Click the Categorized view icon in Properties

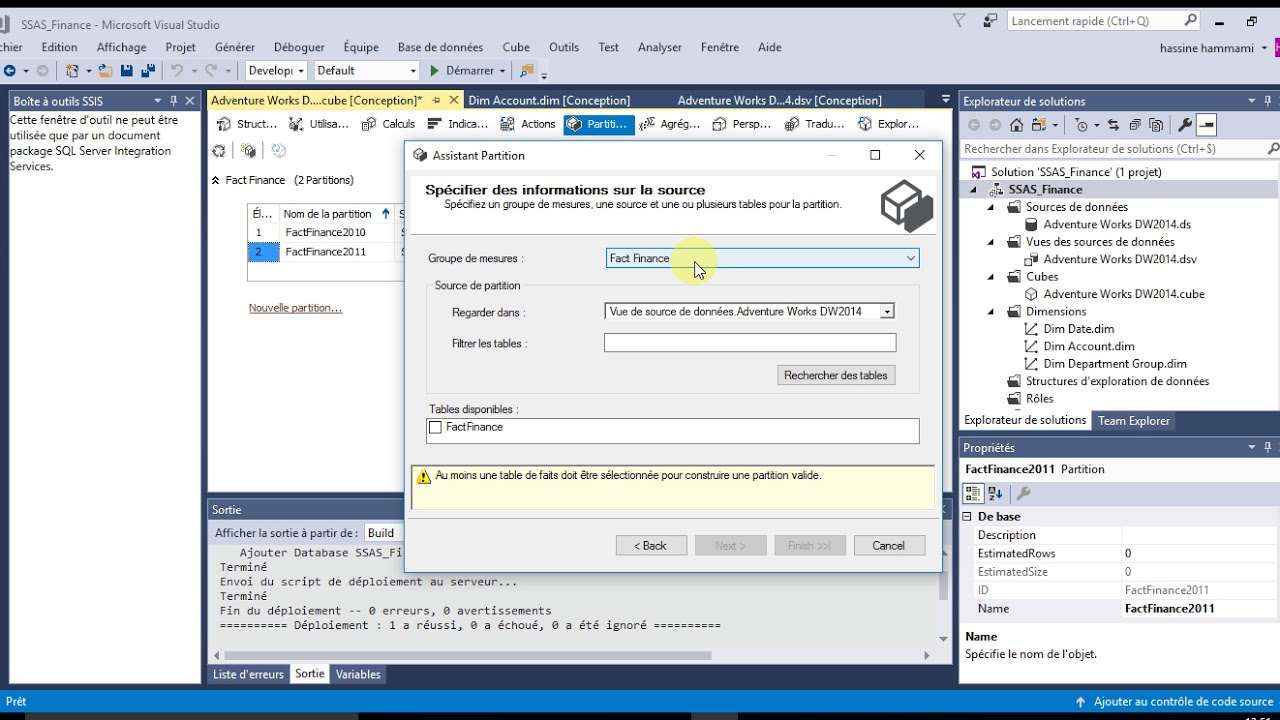tap(973, 493)
